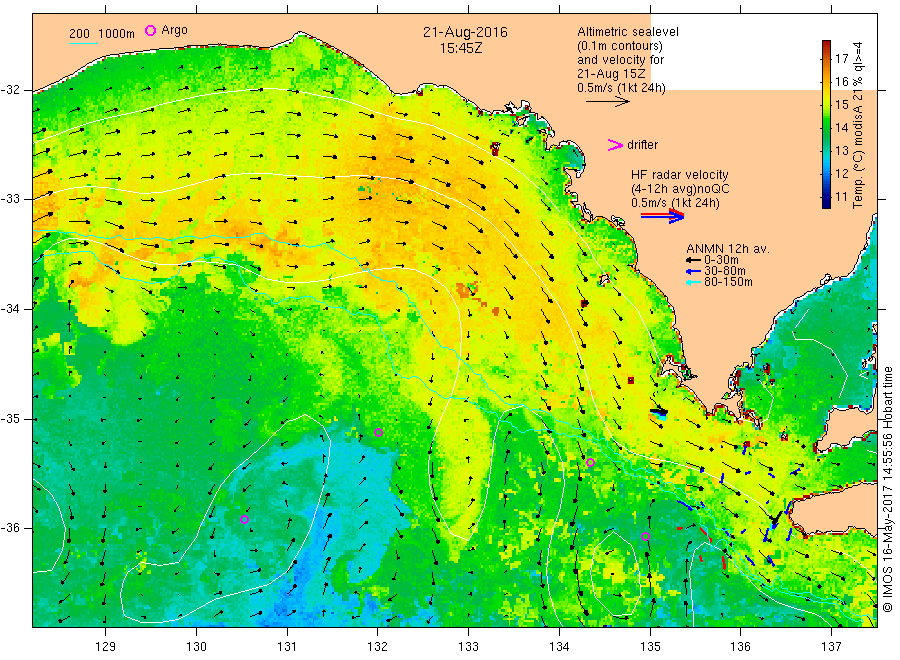Viewport: 900px width, 660px height.
Task: Click the '(0.1m contours)' legend text
Action: (620, 46)
